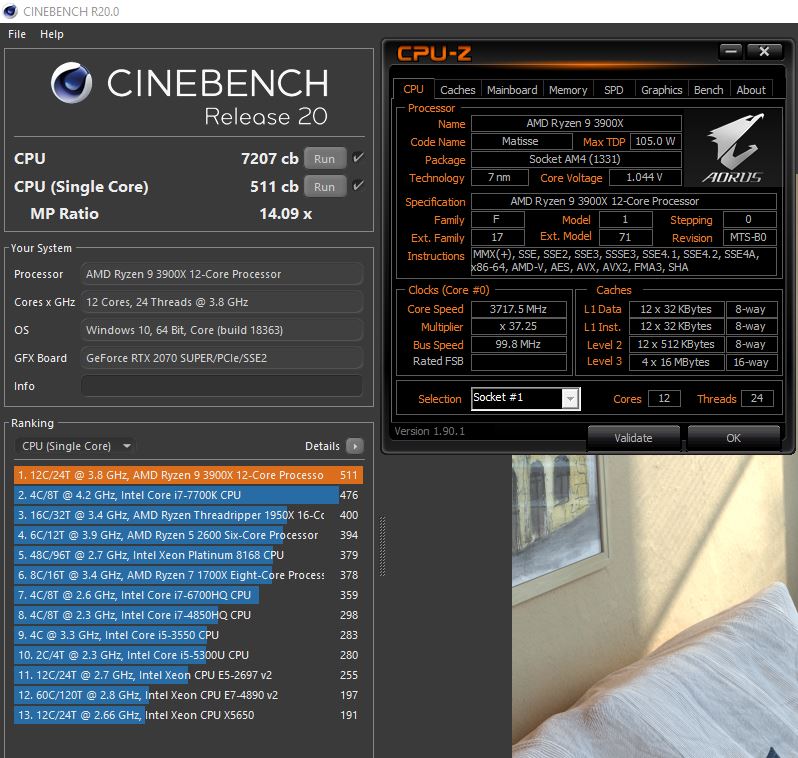Select ranking row 4 AMD Ryzen 5 2600
Image resolution: width=798 pixels, height=758 pixels.
point(188,535)
